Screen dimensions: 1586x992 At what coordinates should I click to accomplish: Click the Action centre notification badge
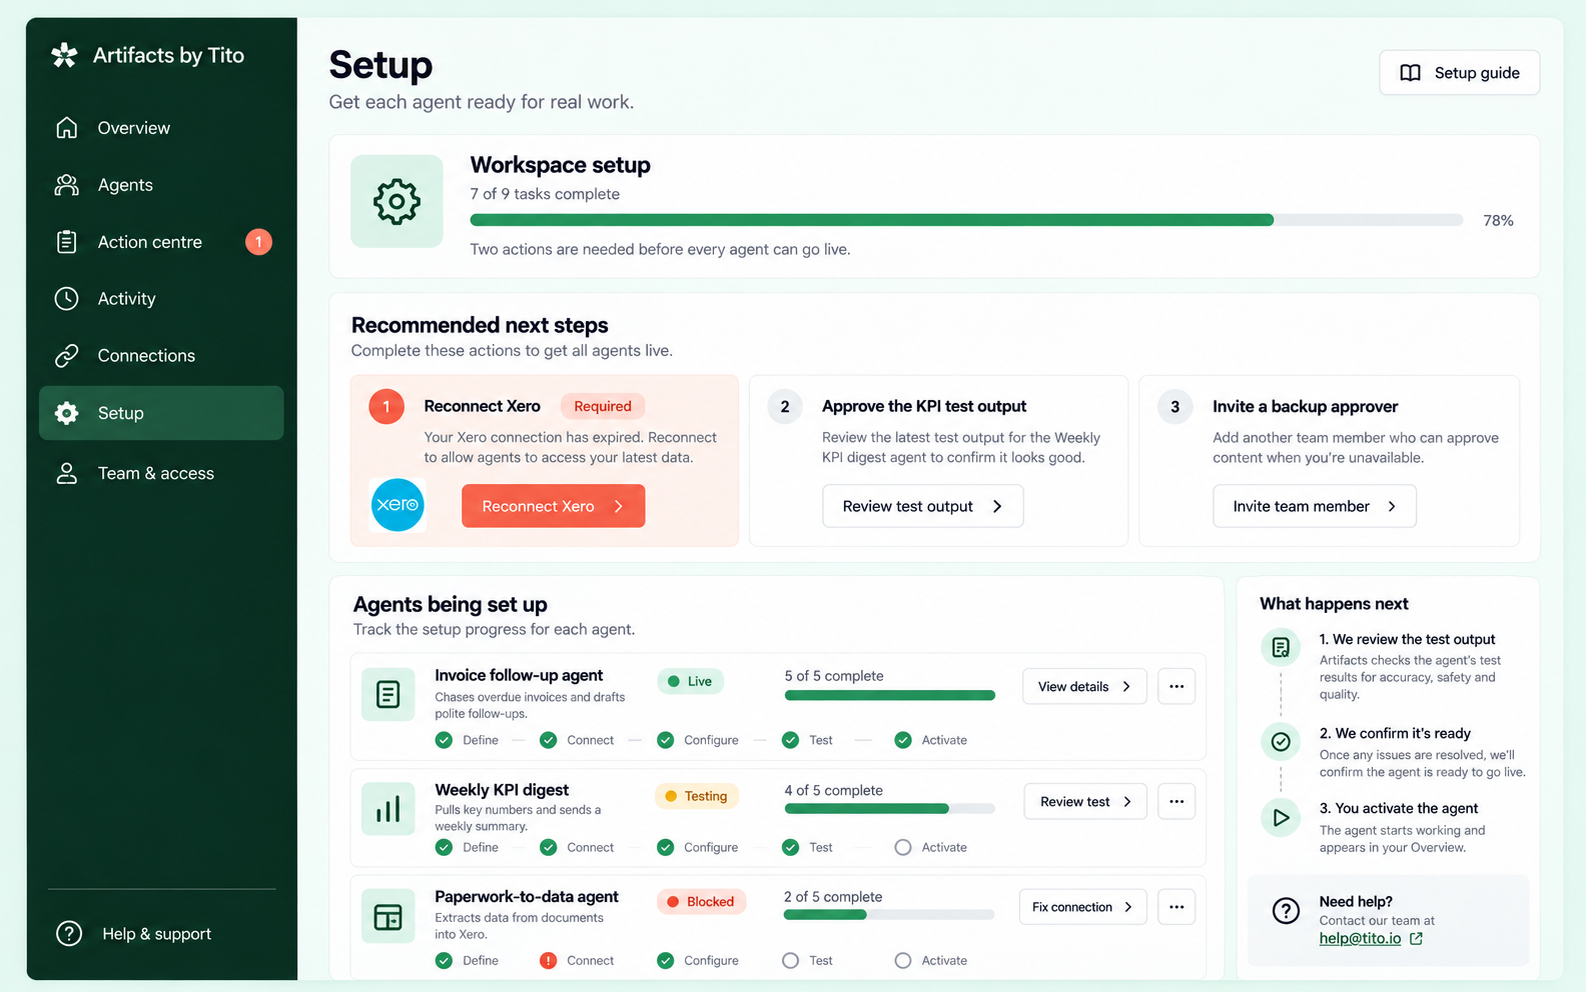click(258, 241)
